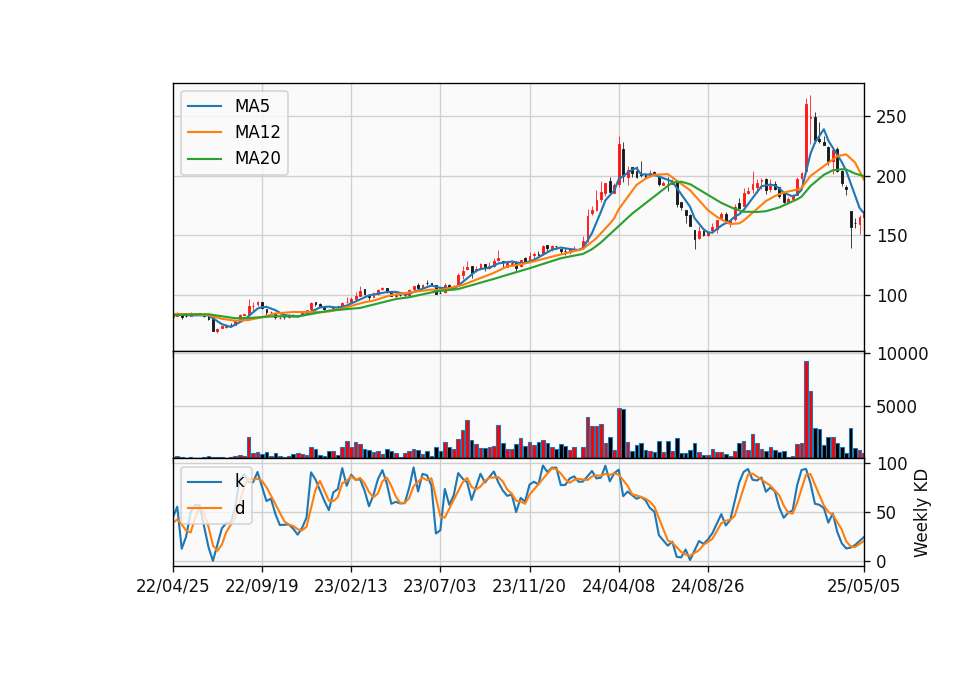Click the 22/09/19 date axis label

click(x=262, y=587)
